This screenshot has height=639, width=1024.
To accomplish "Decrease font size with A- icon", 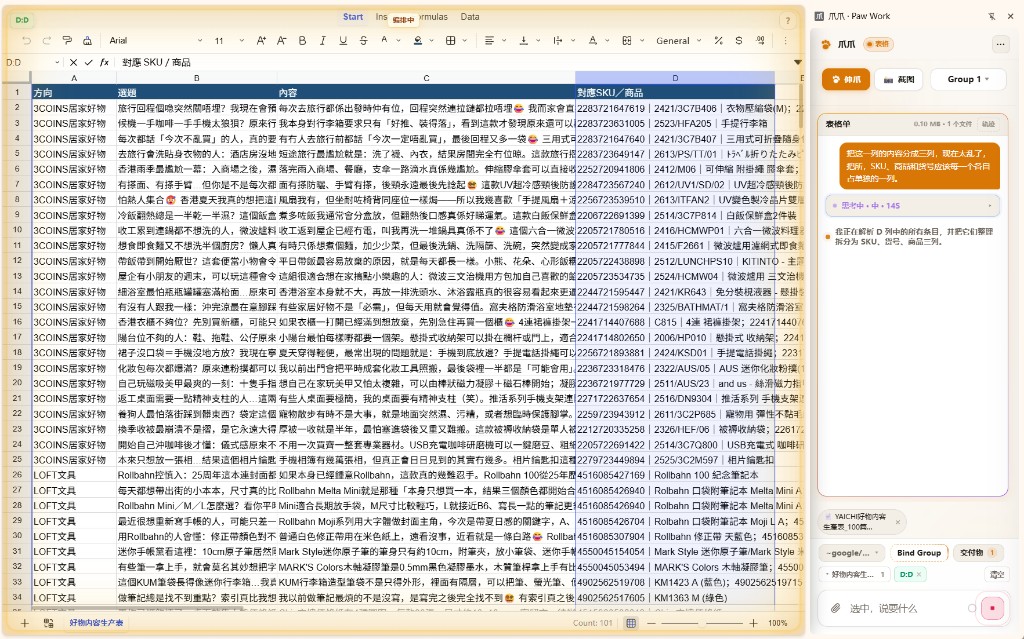I will pos(281,41).
